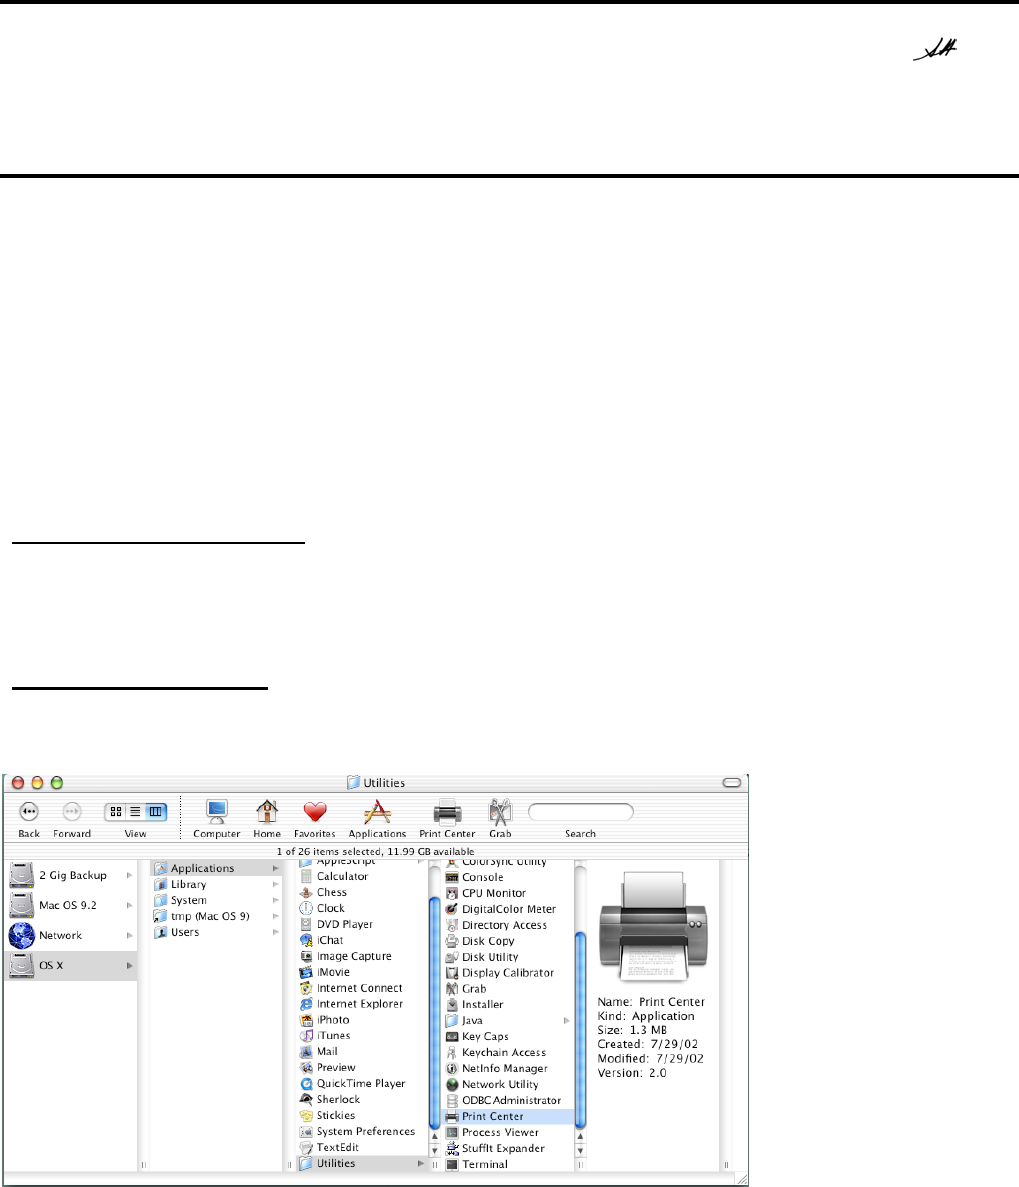Select the Users folder
Screen dimensions: 1019x1187
coord(217,932)
